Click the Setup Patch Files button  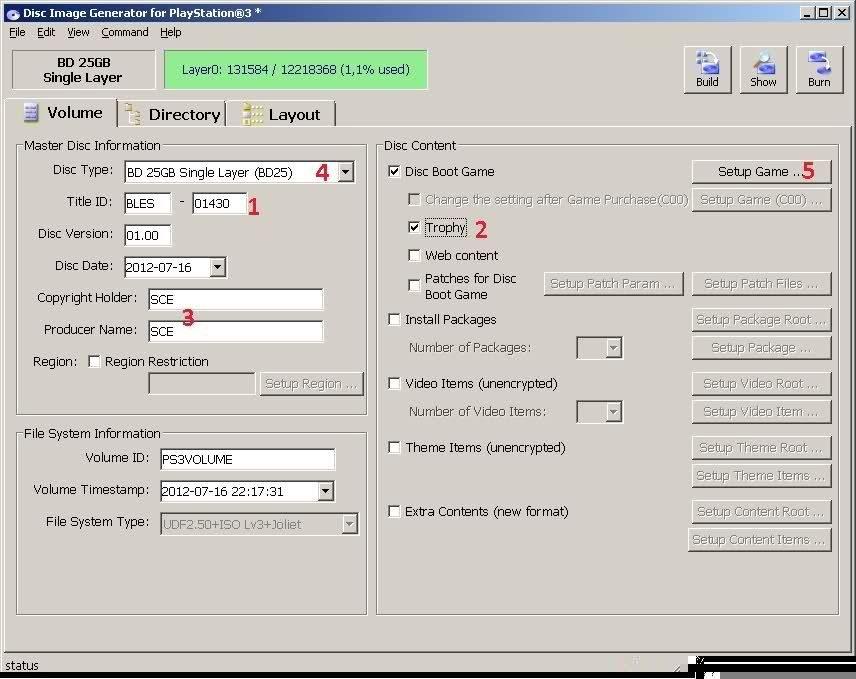(x=762, y=284)
